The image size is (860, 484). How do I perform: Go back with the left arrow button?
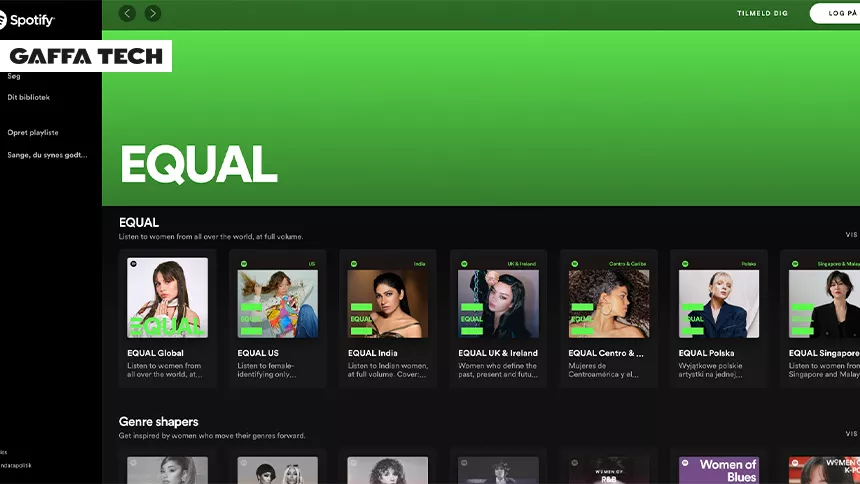[x=127, y=13]
